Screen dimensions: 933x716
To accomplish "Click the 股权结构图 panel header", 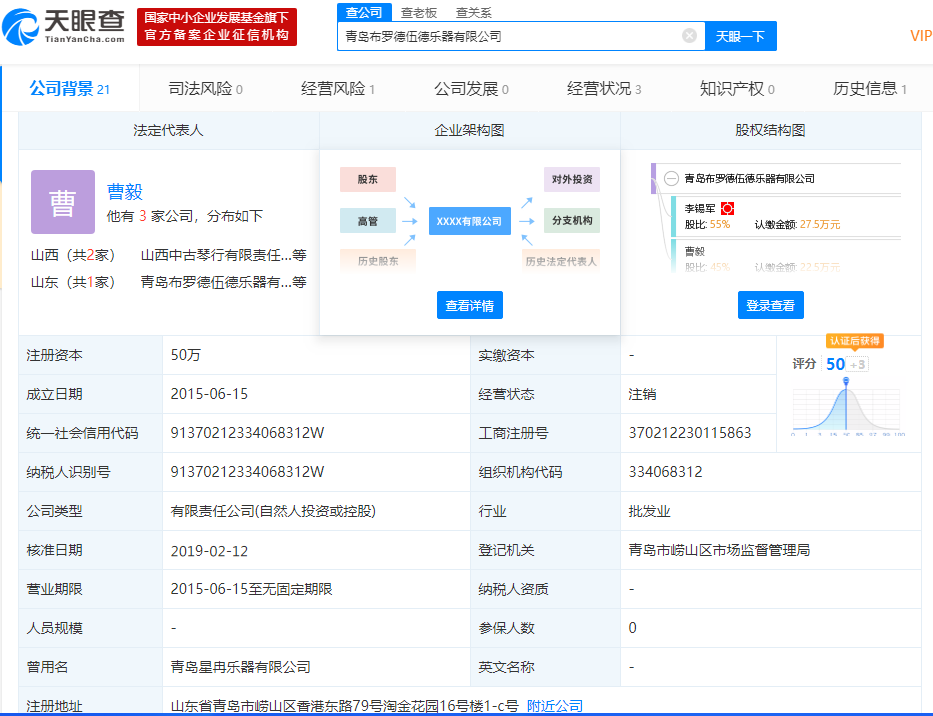I will (x=771, y=130).
